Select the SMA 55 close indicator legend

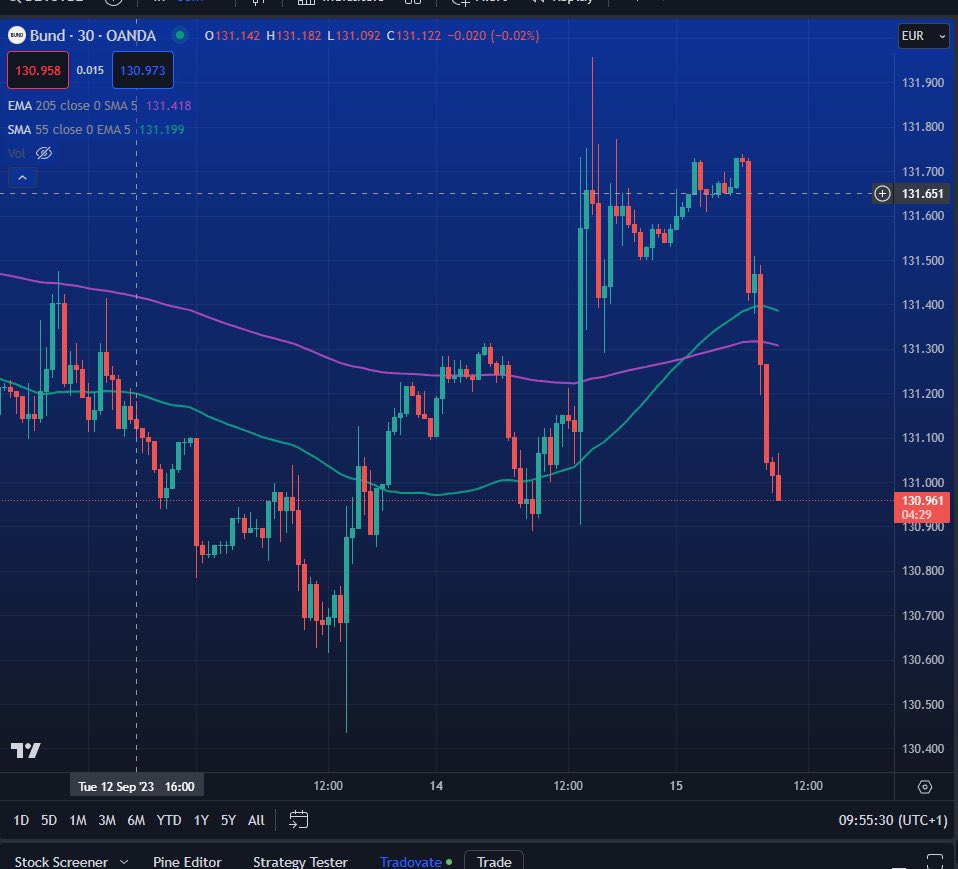pos(69,130)
